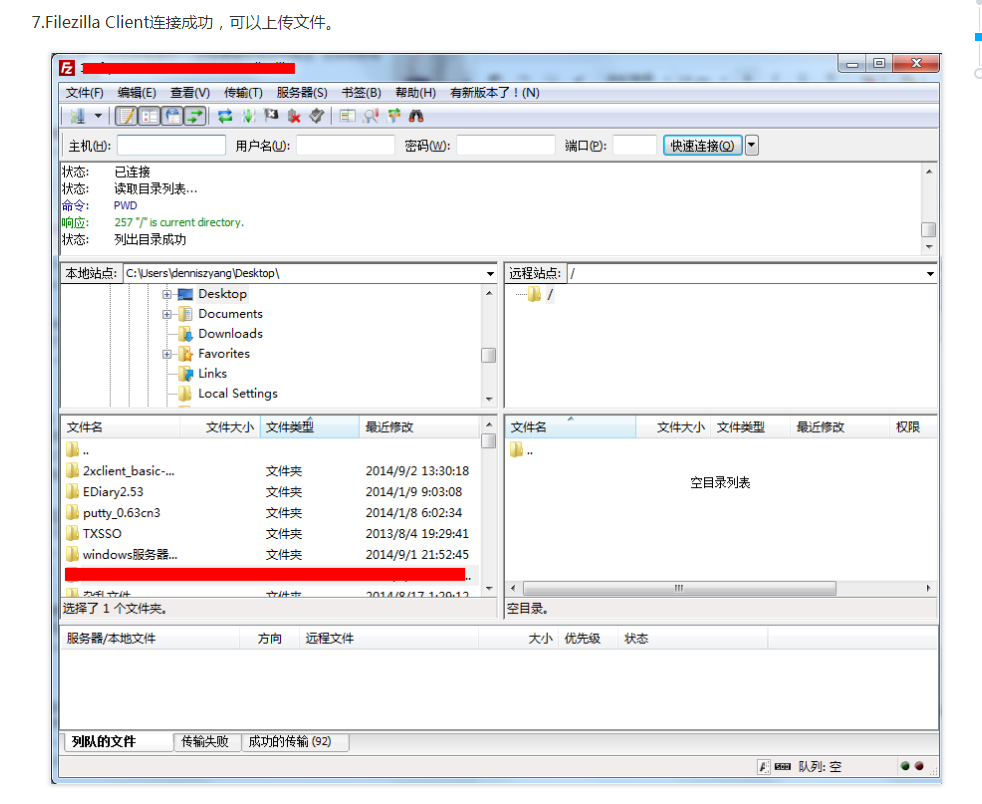Toggle synchronized browsing icon
This screenshot has height=804, width=982.
[x=394, y=116]
